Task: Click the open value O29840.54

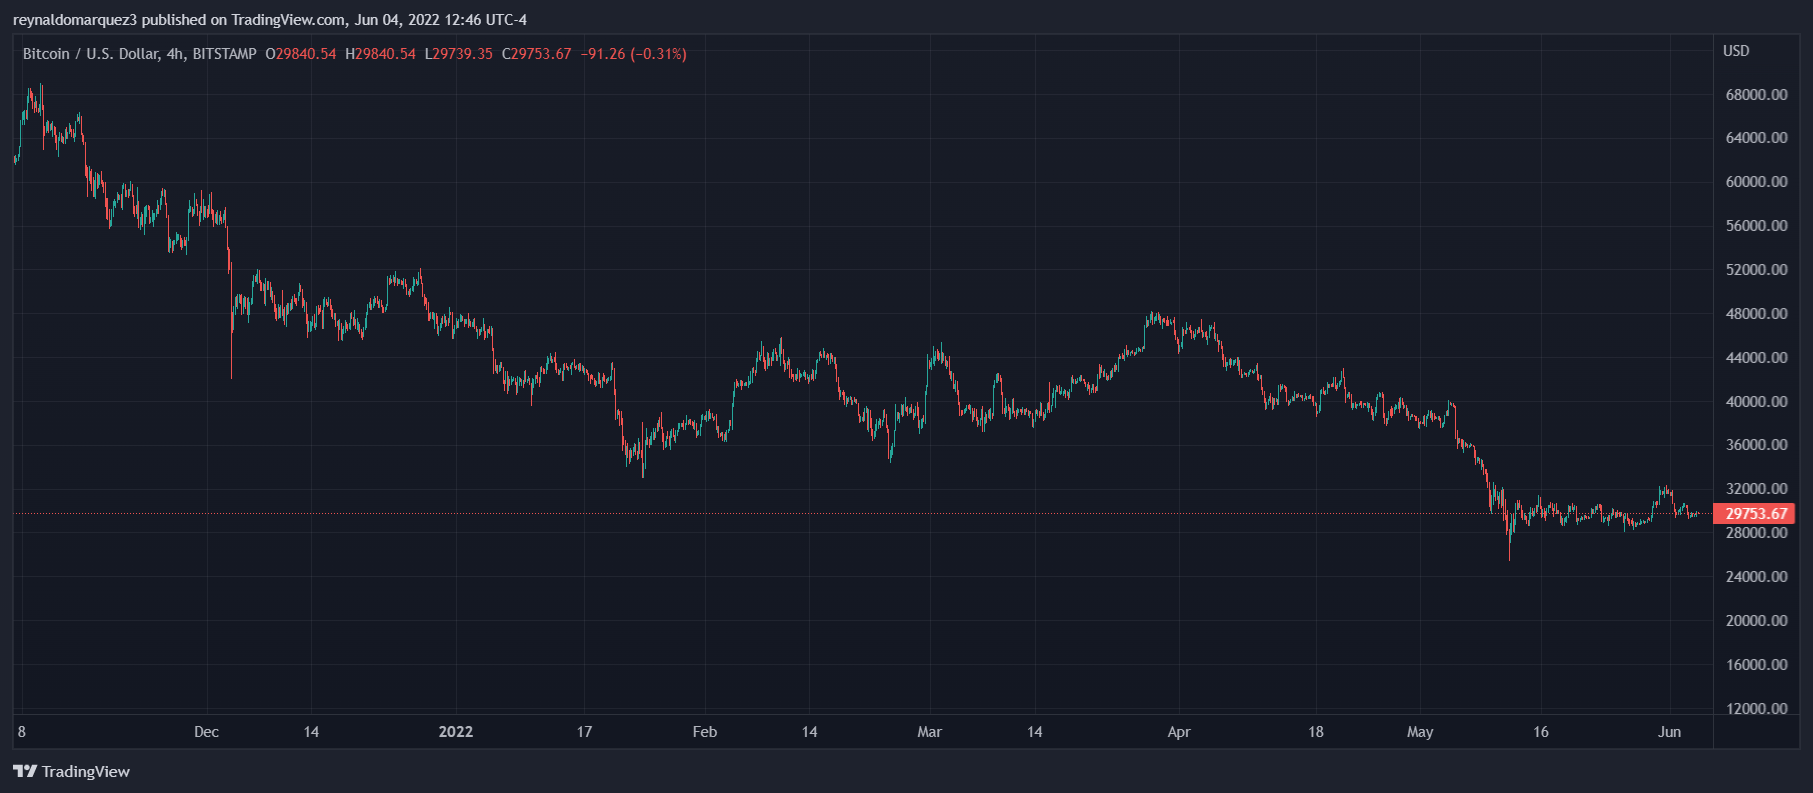Action: pyautogui.click(x=301, y=54)
